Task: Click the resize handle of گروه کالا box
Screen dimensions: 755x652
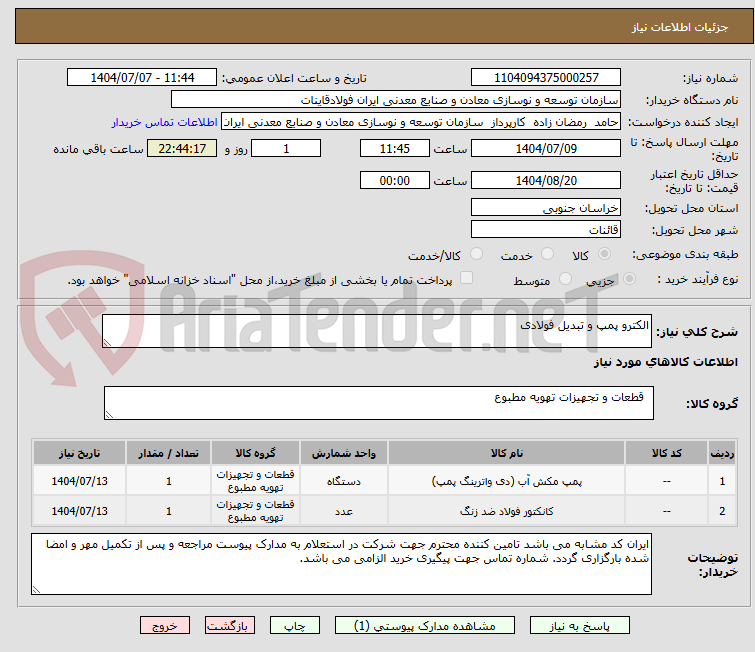Action: (x=109, y=415)
